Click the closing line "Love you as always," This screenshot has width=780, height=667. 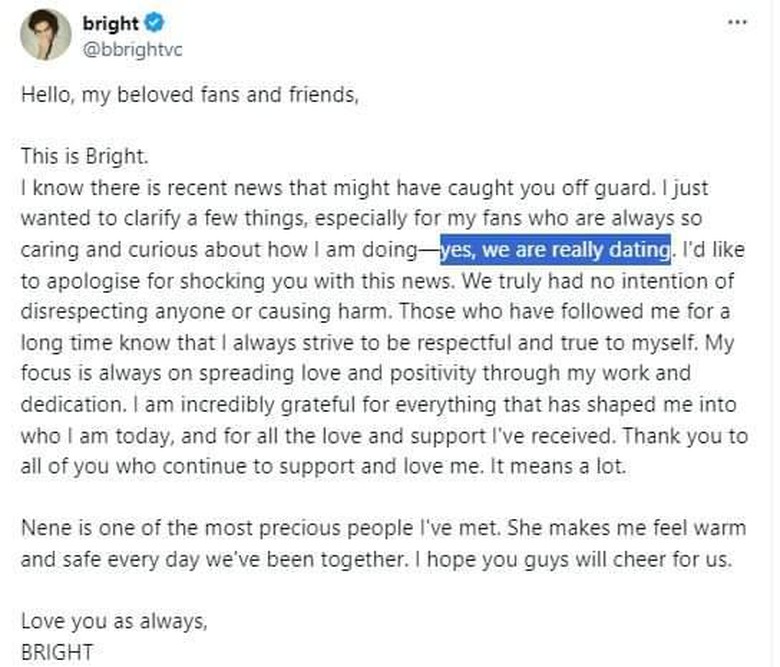(x=114, y=621)
